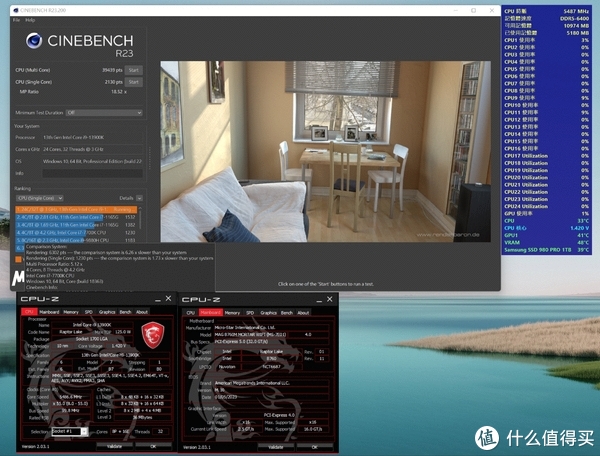Screen dimensions: 600x456
Task: Open the File menu in Cinebench
Action: 16,20
